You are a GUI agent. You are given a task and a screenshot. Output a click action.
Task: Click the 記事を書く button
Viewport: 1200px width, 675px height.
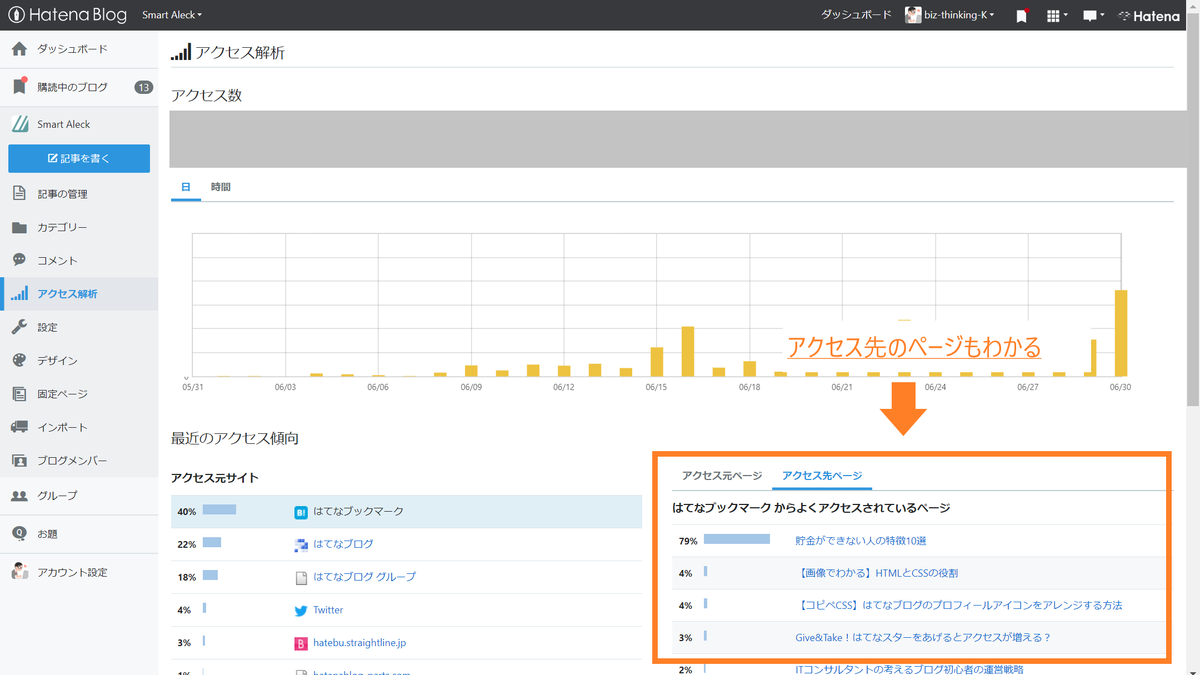[79, 158]
